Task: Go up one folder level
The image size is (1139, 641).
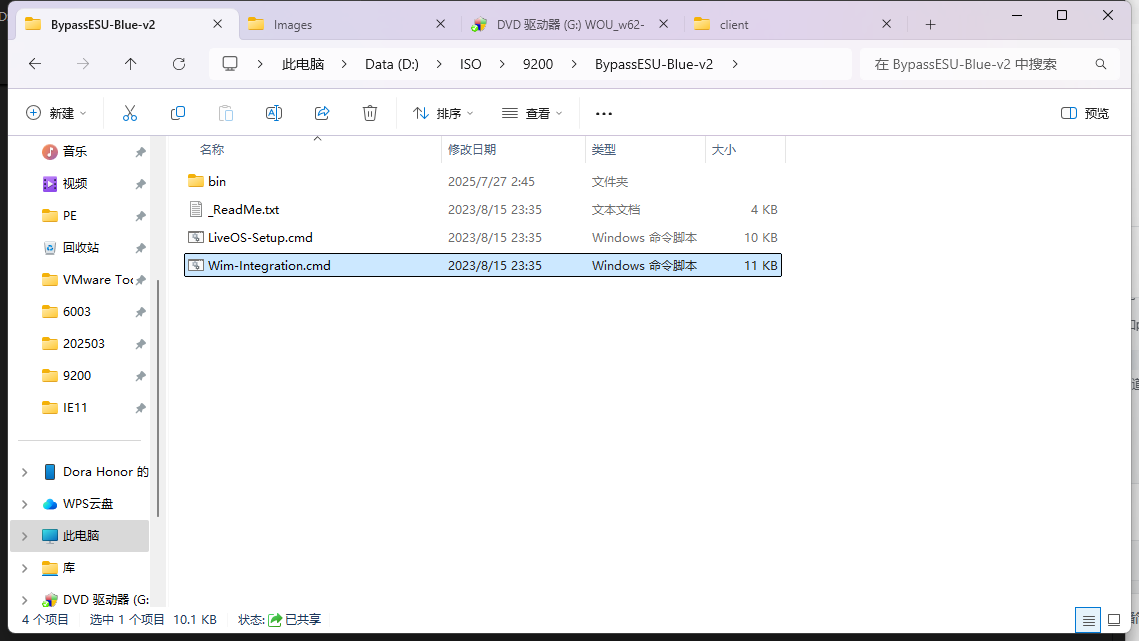Action: coord(131,64)
